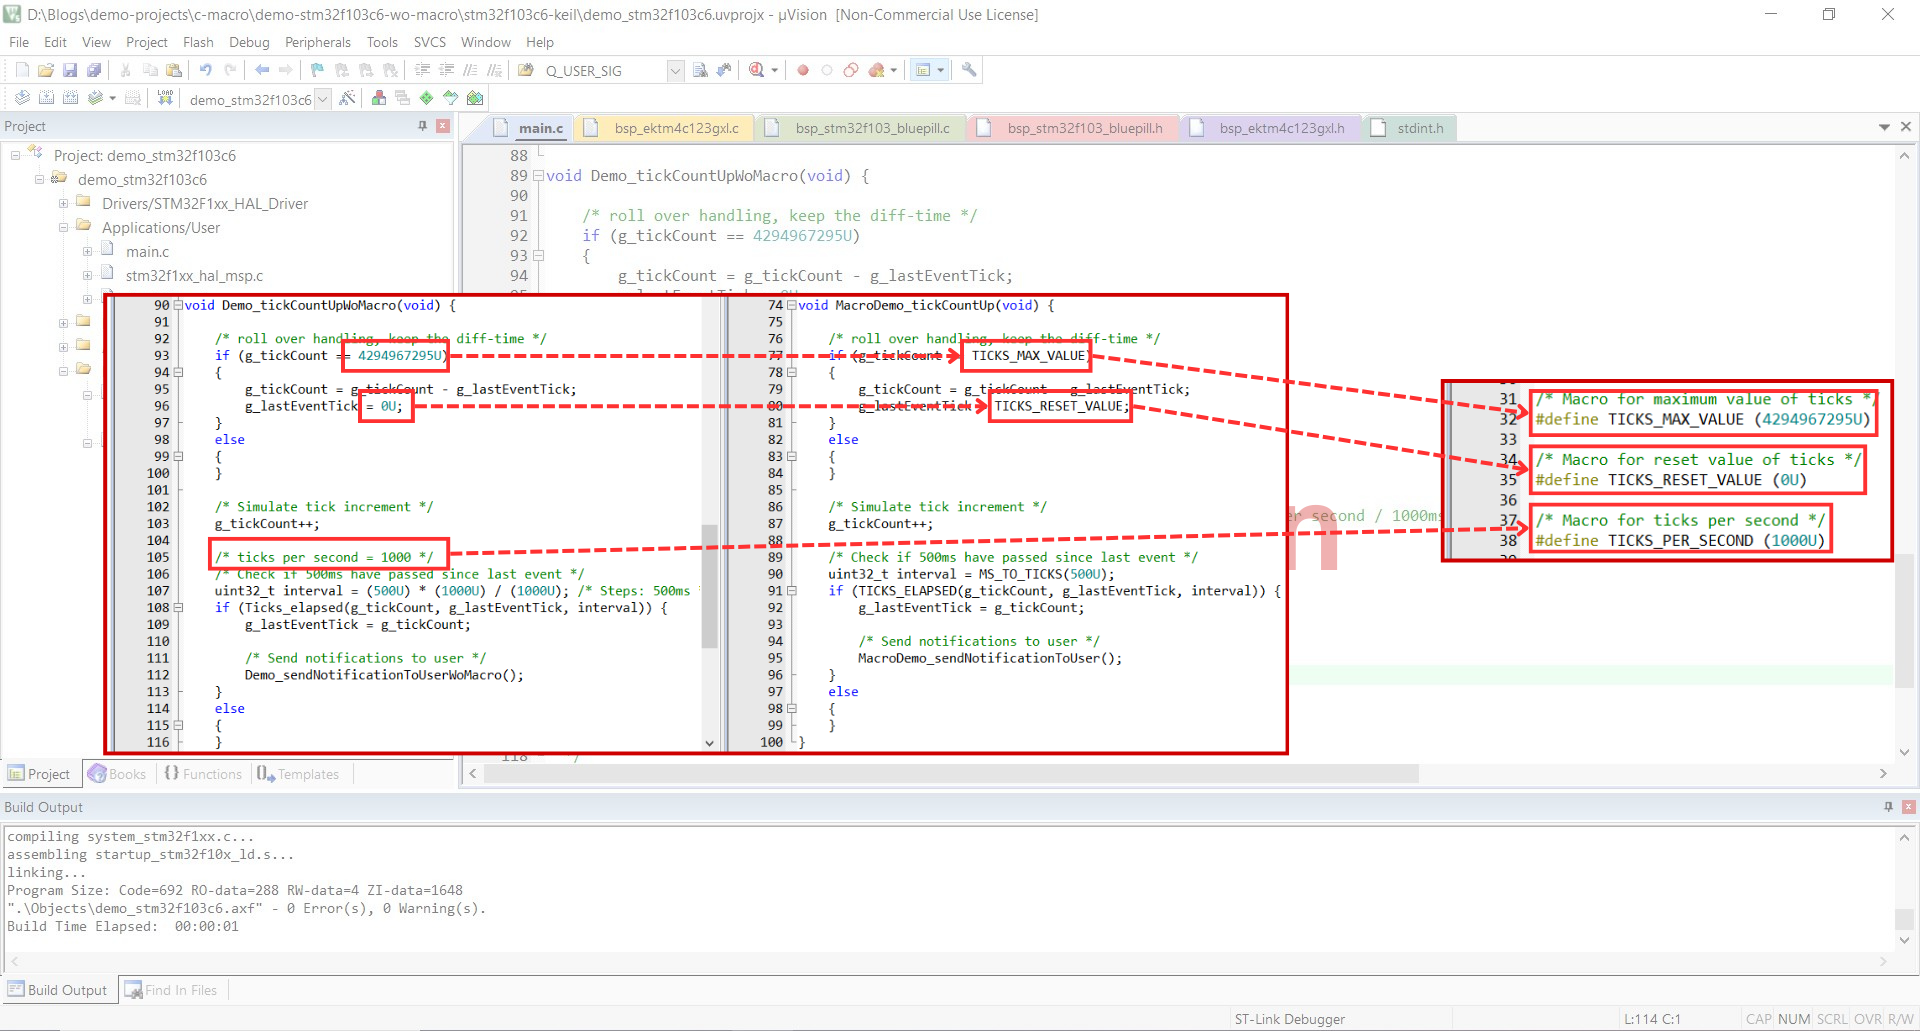Start the debug session magnifier icon
Viewport: 1920px width, 1031px height.
point(757,70)
